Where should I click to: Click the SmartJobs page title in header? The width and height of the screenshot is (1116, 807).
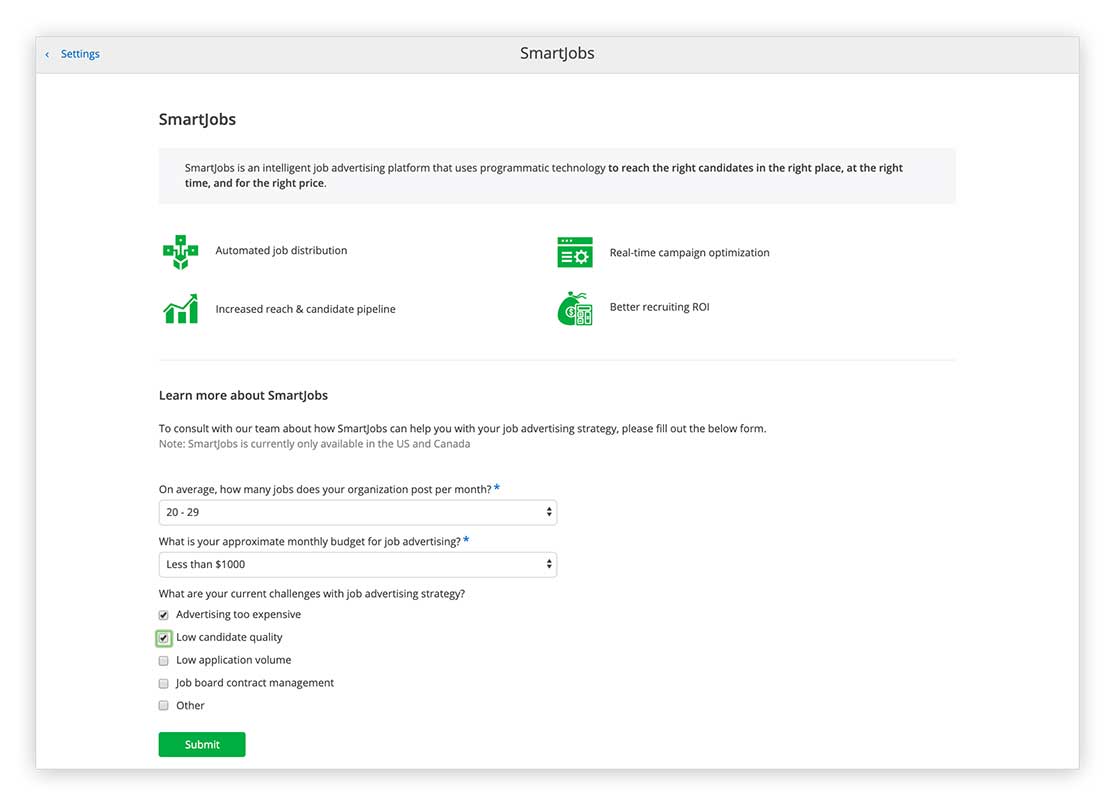[557, 54]
